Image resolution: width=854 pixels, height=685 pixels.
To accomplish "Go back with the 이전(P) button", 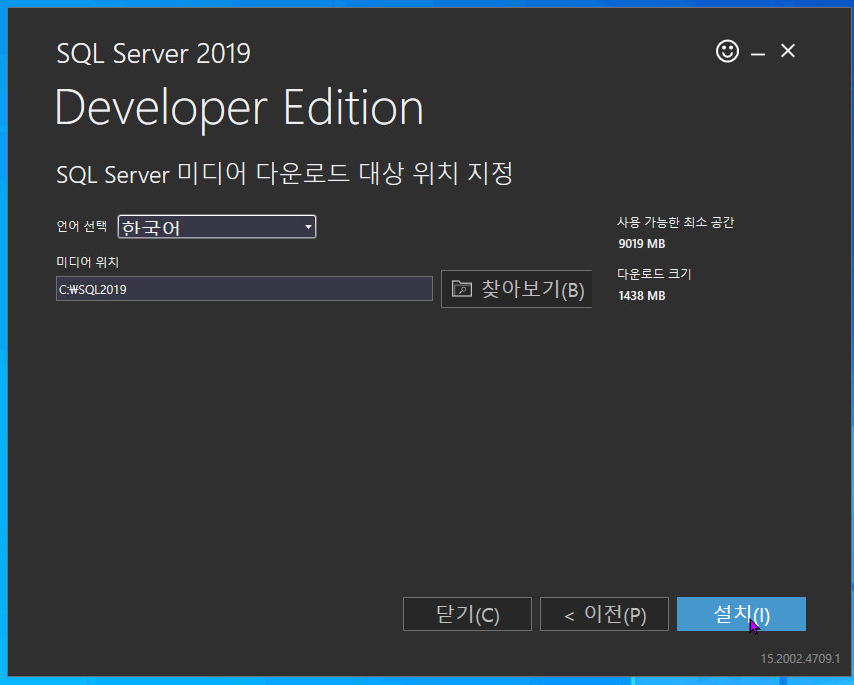I will coord(605,614).
